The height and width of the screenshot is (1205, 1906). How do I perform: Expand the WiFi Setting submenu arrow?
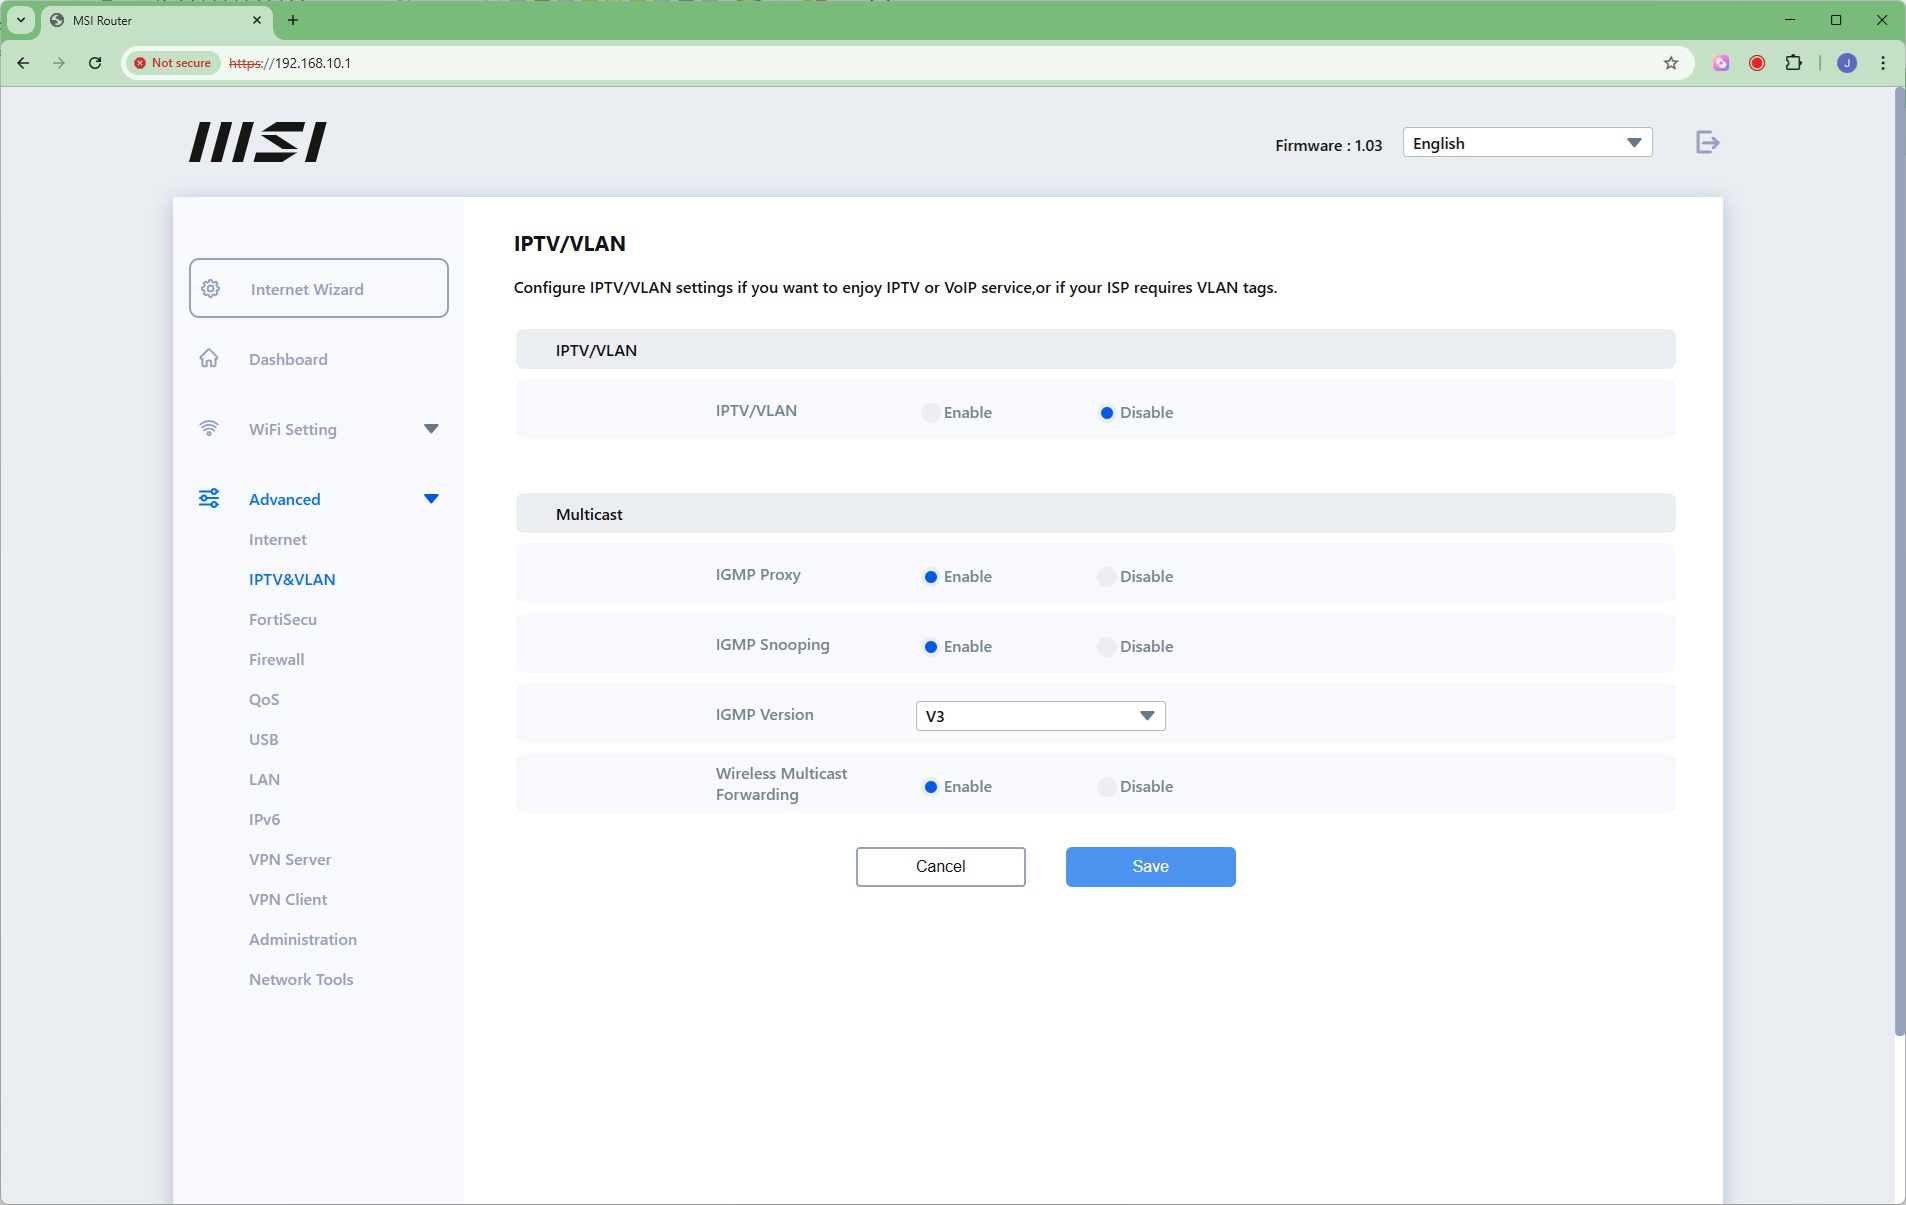coord(431,429)
